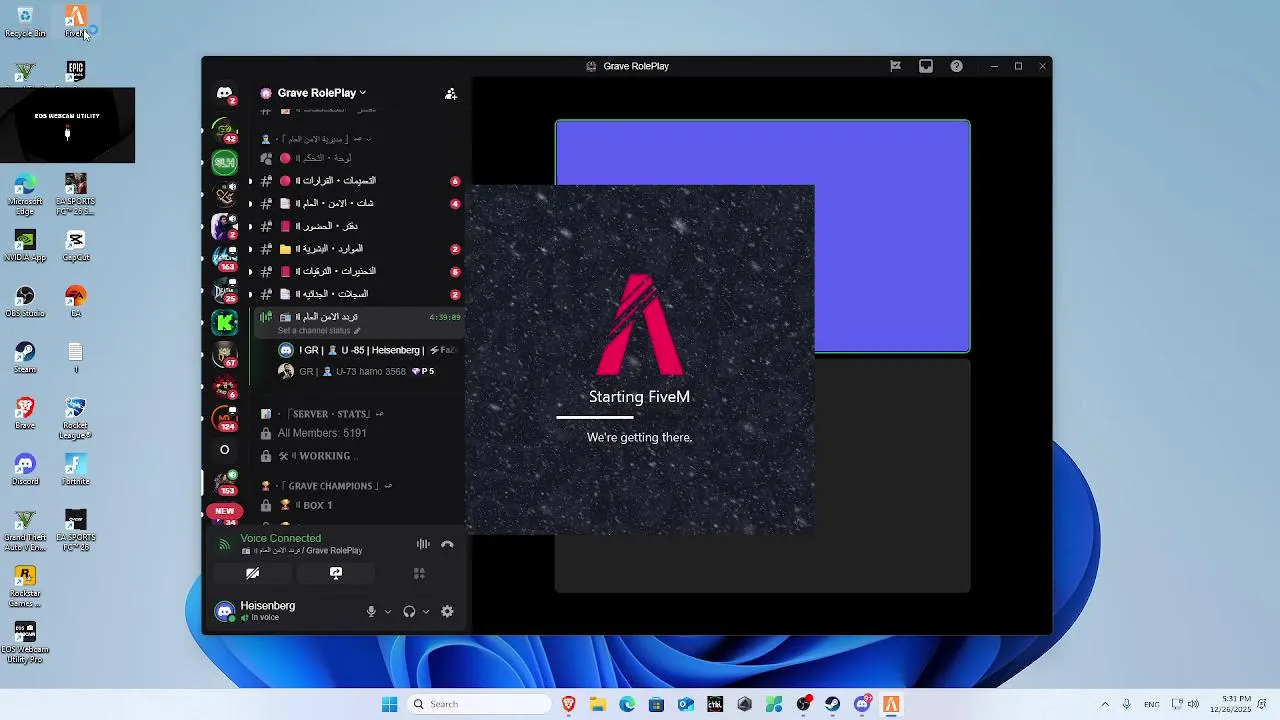Select the channel with 4 unread badge
1280x720 pixels.
pyautogui.click(x=360, y=203)
